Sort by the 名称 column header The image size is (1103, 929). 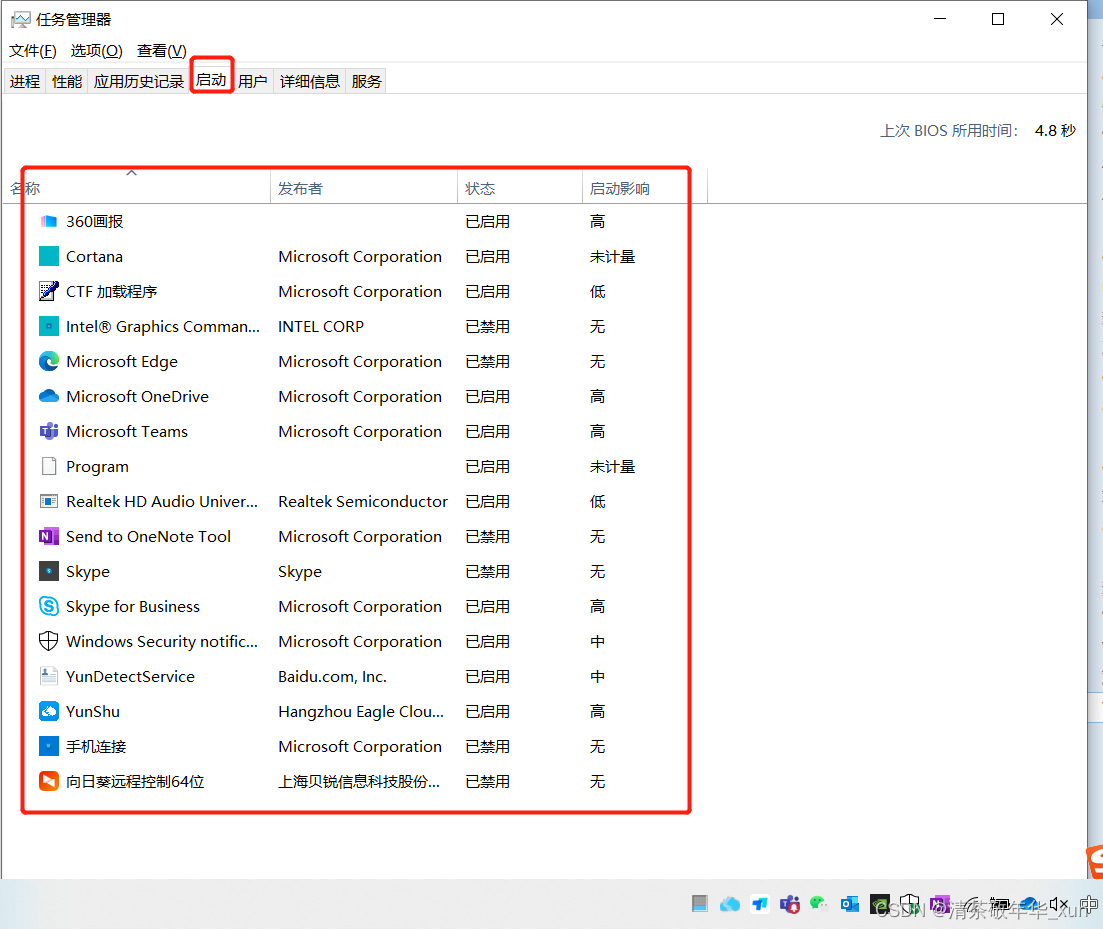tap(137, 188)
